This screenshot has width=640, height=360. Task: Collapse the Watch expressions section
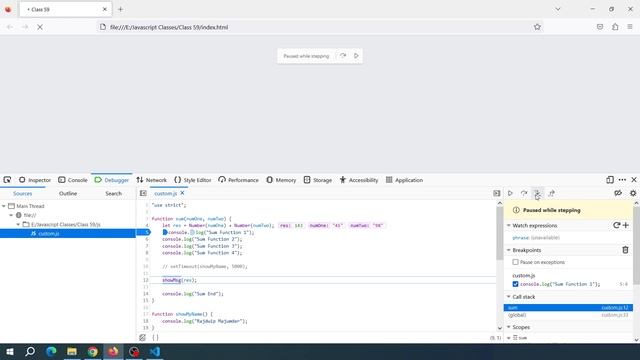click(x=509, y=225)
